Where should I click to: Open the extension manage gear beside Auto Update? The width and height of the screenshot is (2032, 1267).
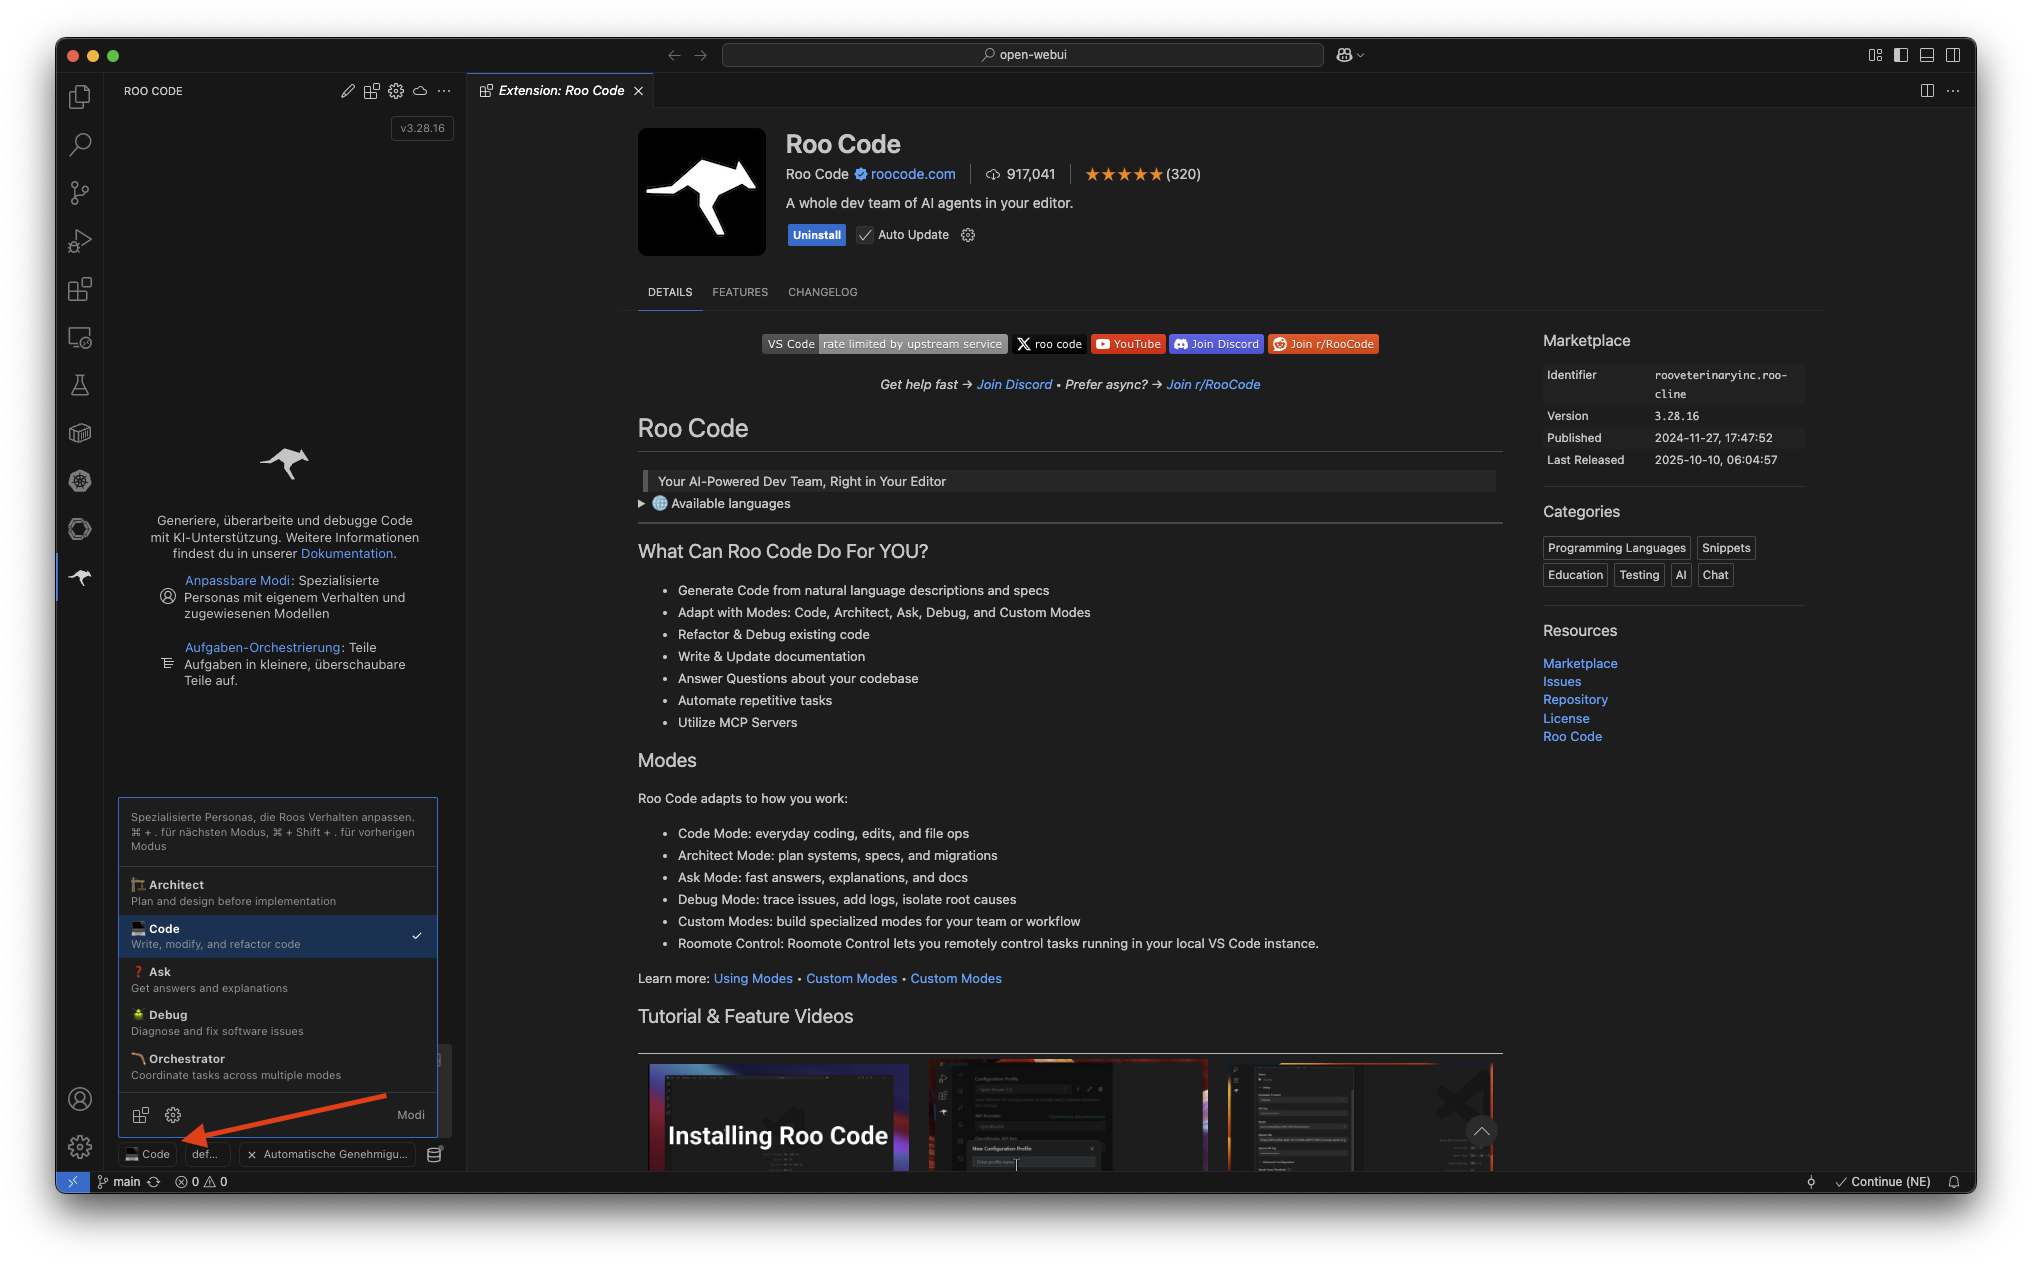click(968, 235)
